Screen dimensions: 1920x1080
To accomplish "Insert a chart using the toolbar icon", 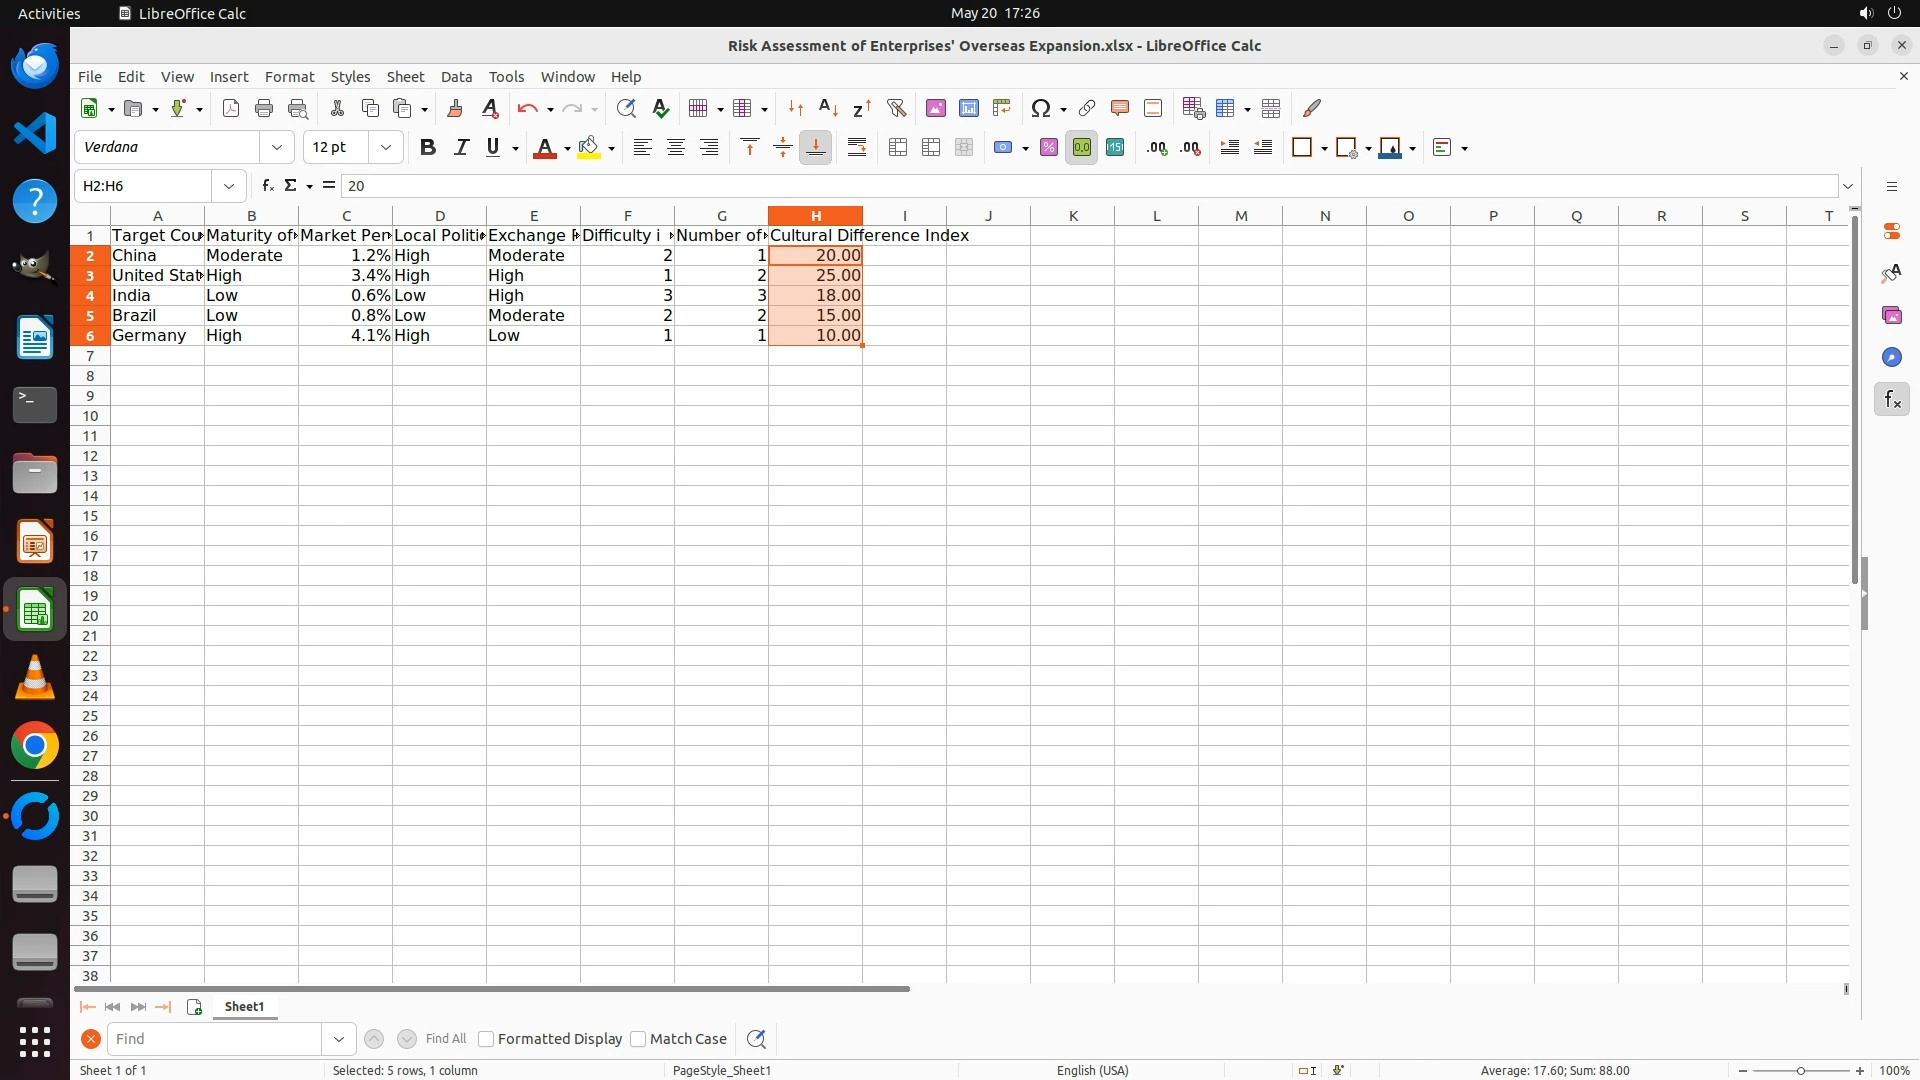I will (x=968, y=108).
